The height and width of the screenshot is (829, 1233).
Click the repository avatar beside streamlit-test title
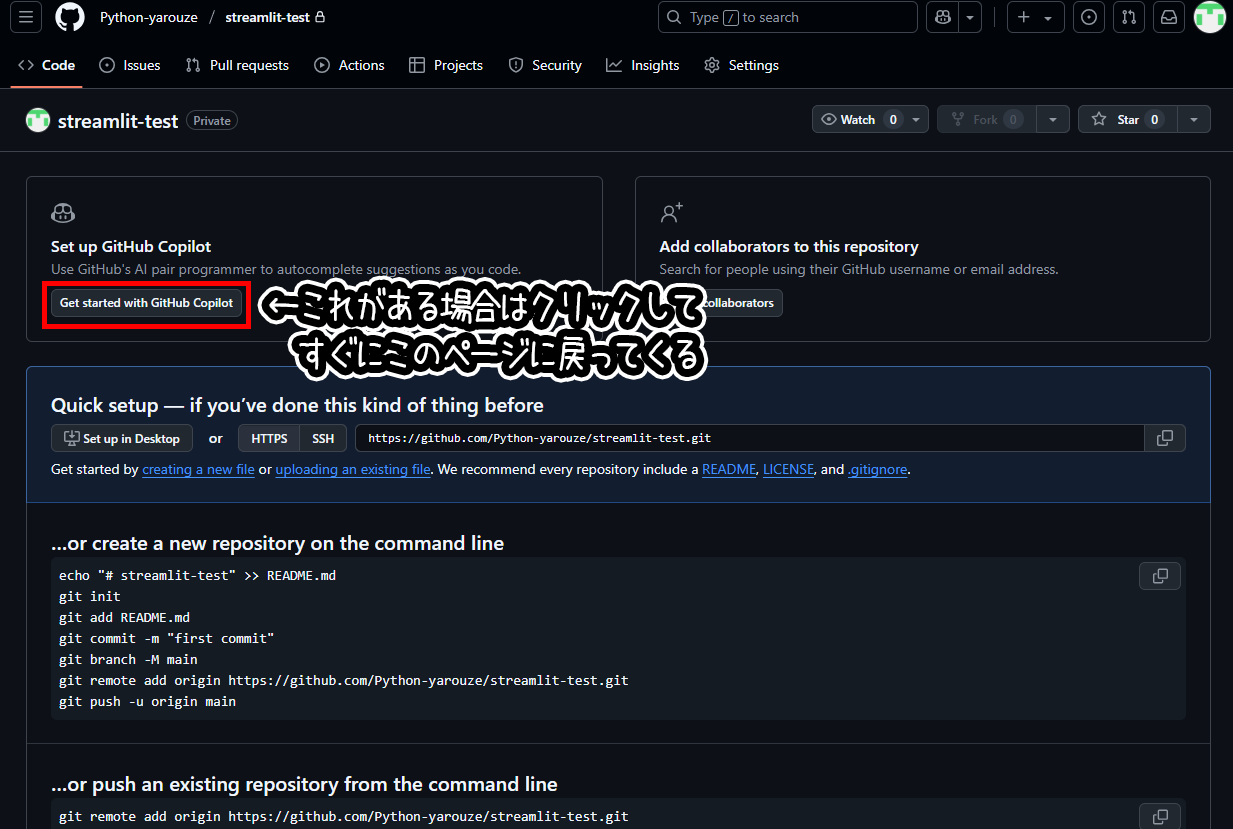(38, 120)
